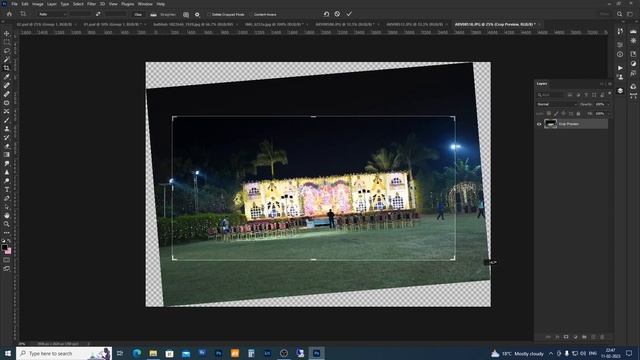
Task: Select the Magic Wand tool
Action: click(x=7, y=60)
